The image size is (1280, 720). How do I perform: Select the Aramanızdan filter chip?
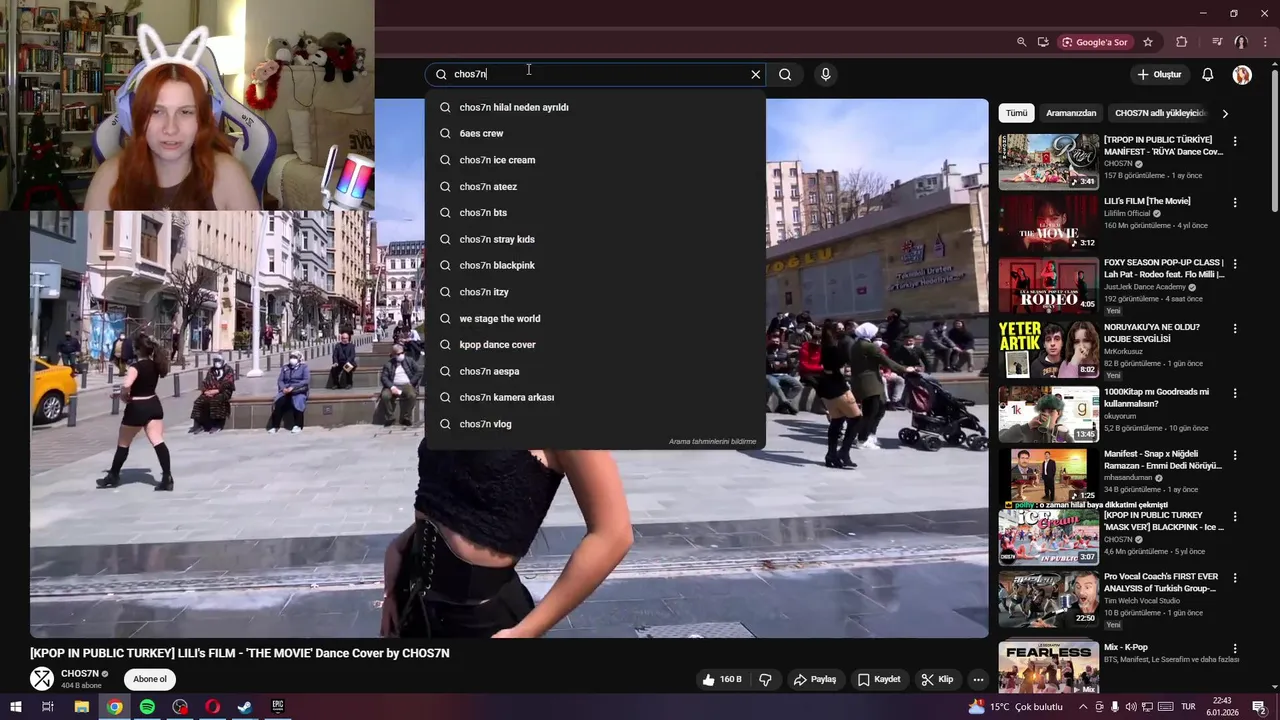(1071, 113)
